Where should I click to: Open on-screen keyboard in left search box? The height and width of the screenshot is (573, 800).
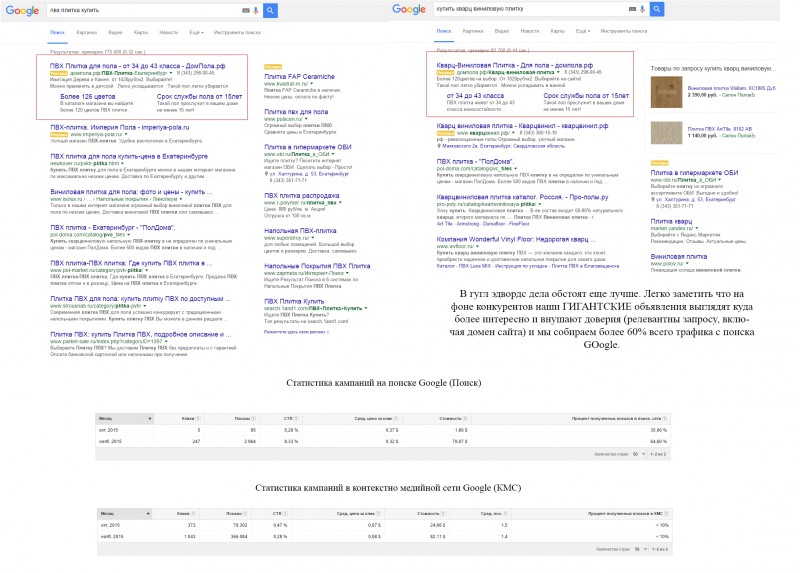pos(246,10)
